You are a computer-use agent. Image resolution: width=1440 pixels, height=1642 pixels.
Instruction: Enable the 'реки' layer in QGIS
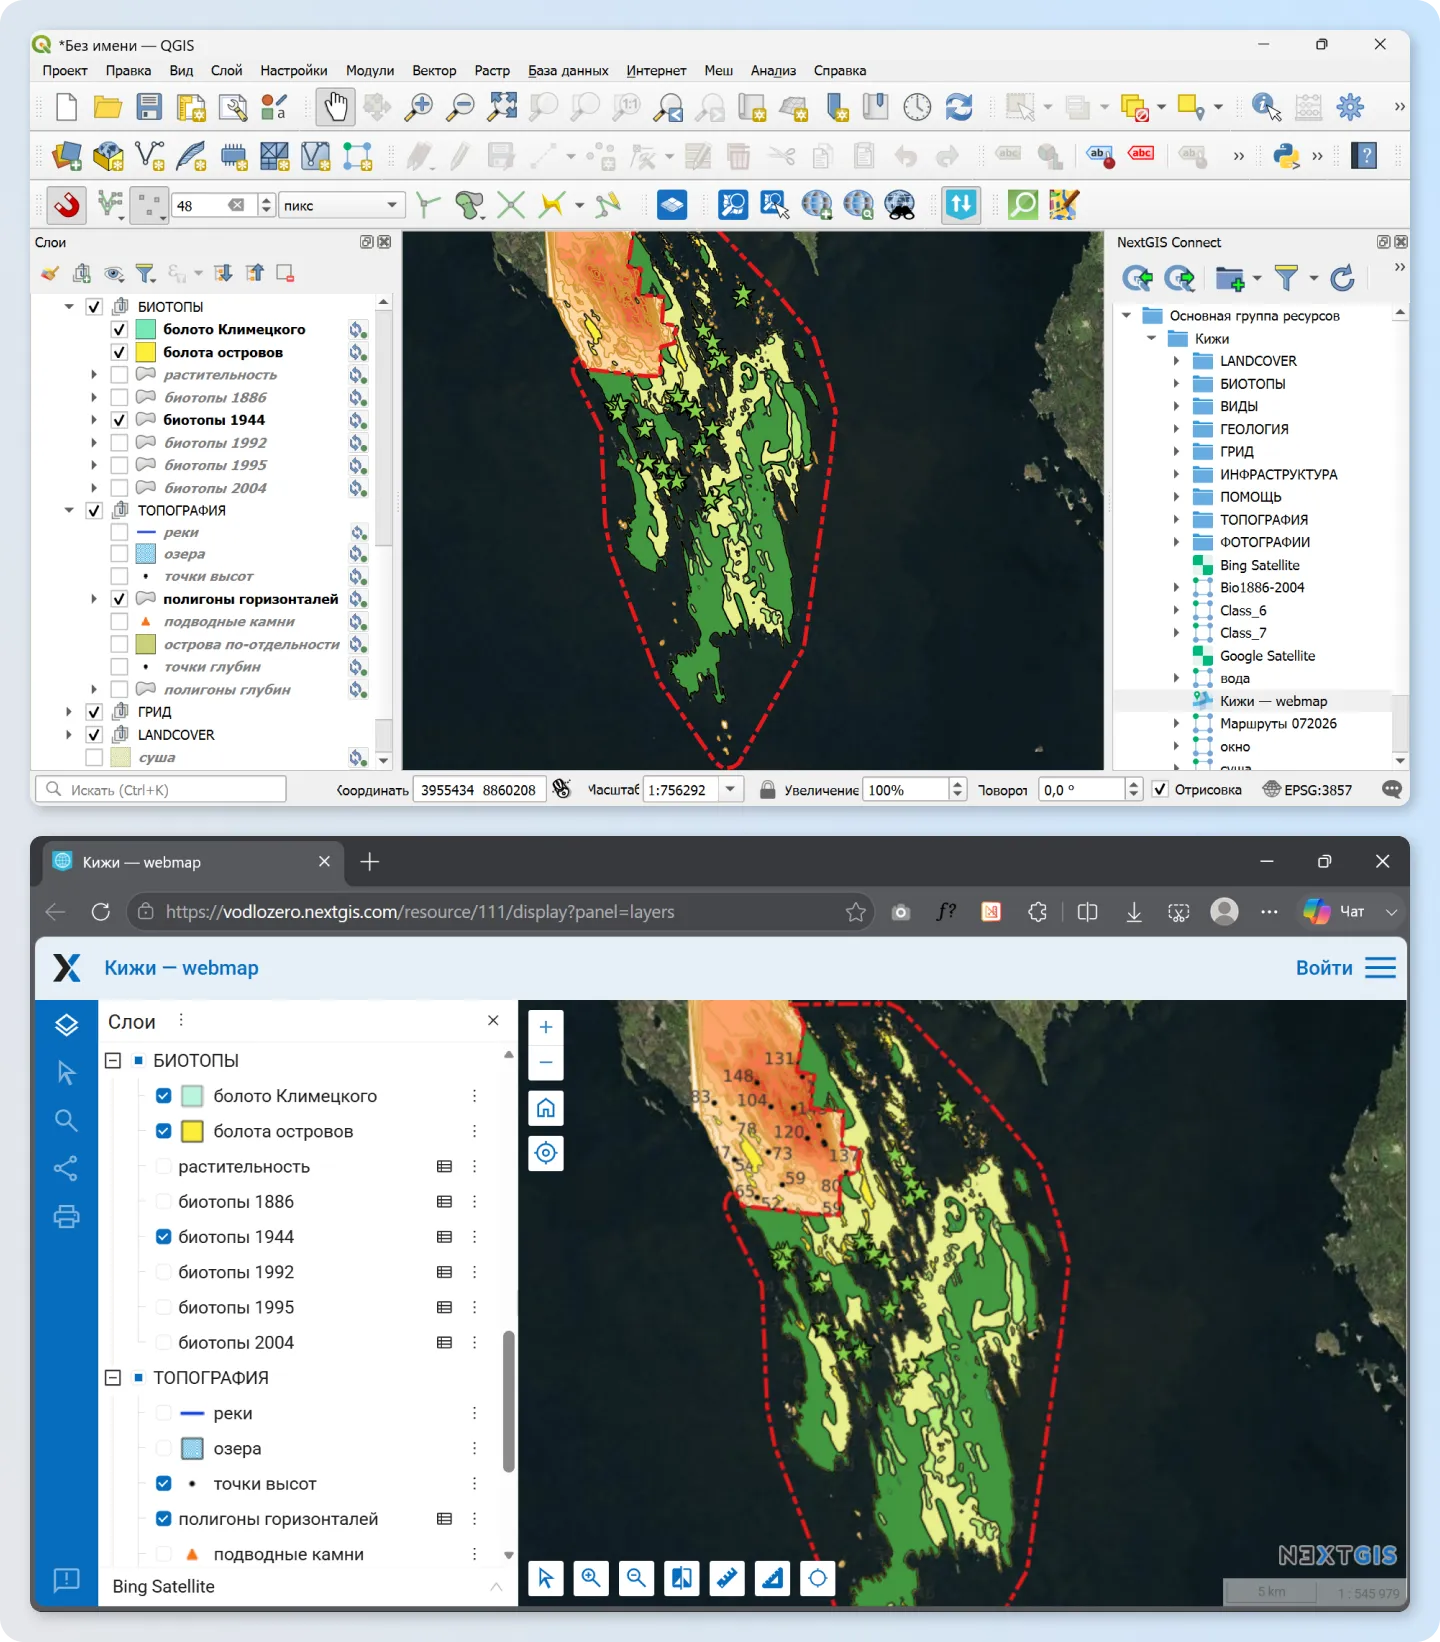(x=119, y=532)
